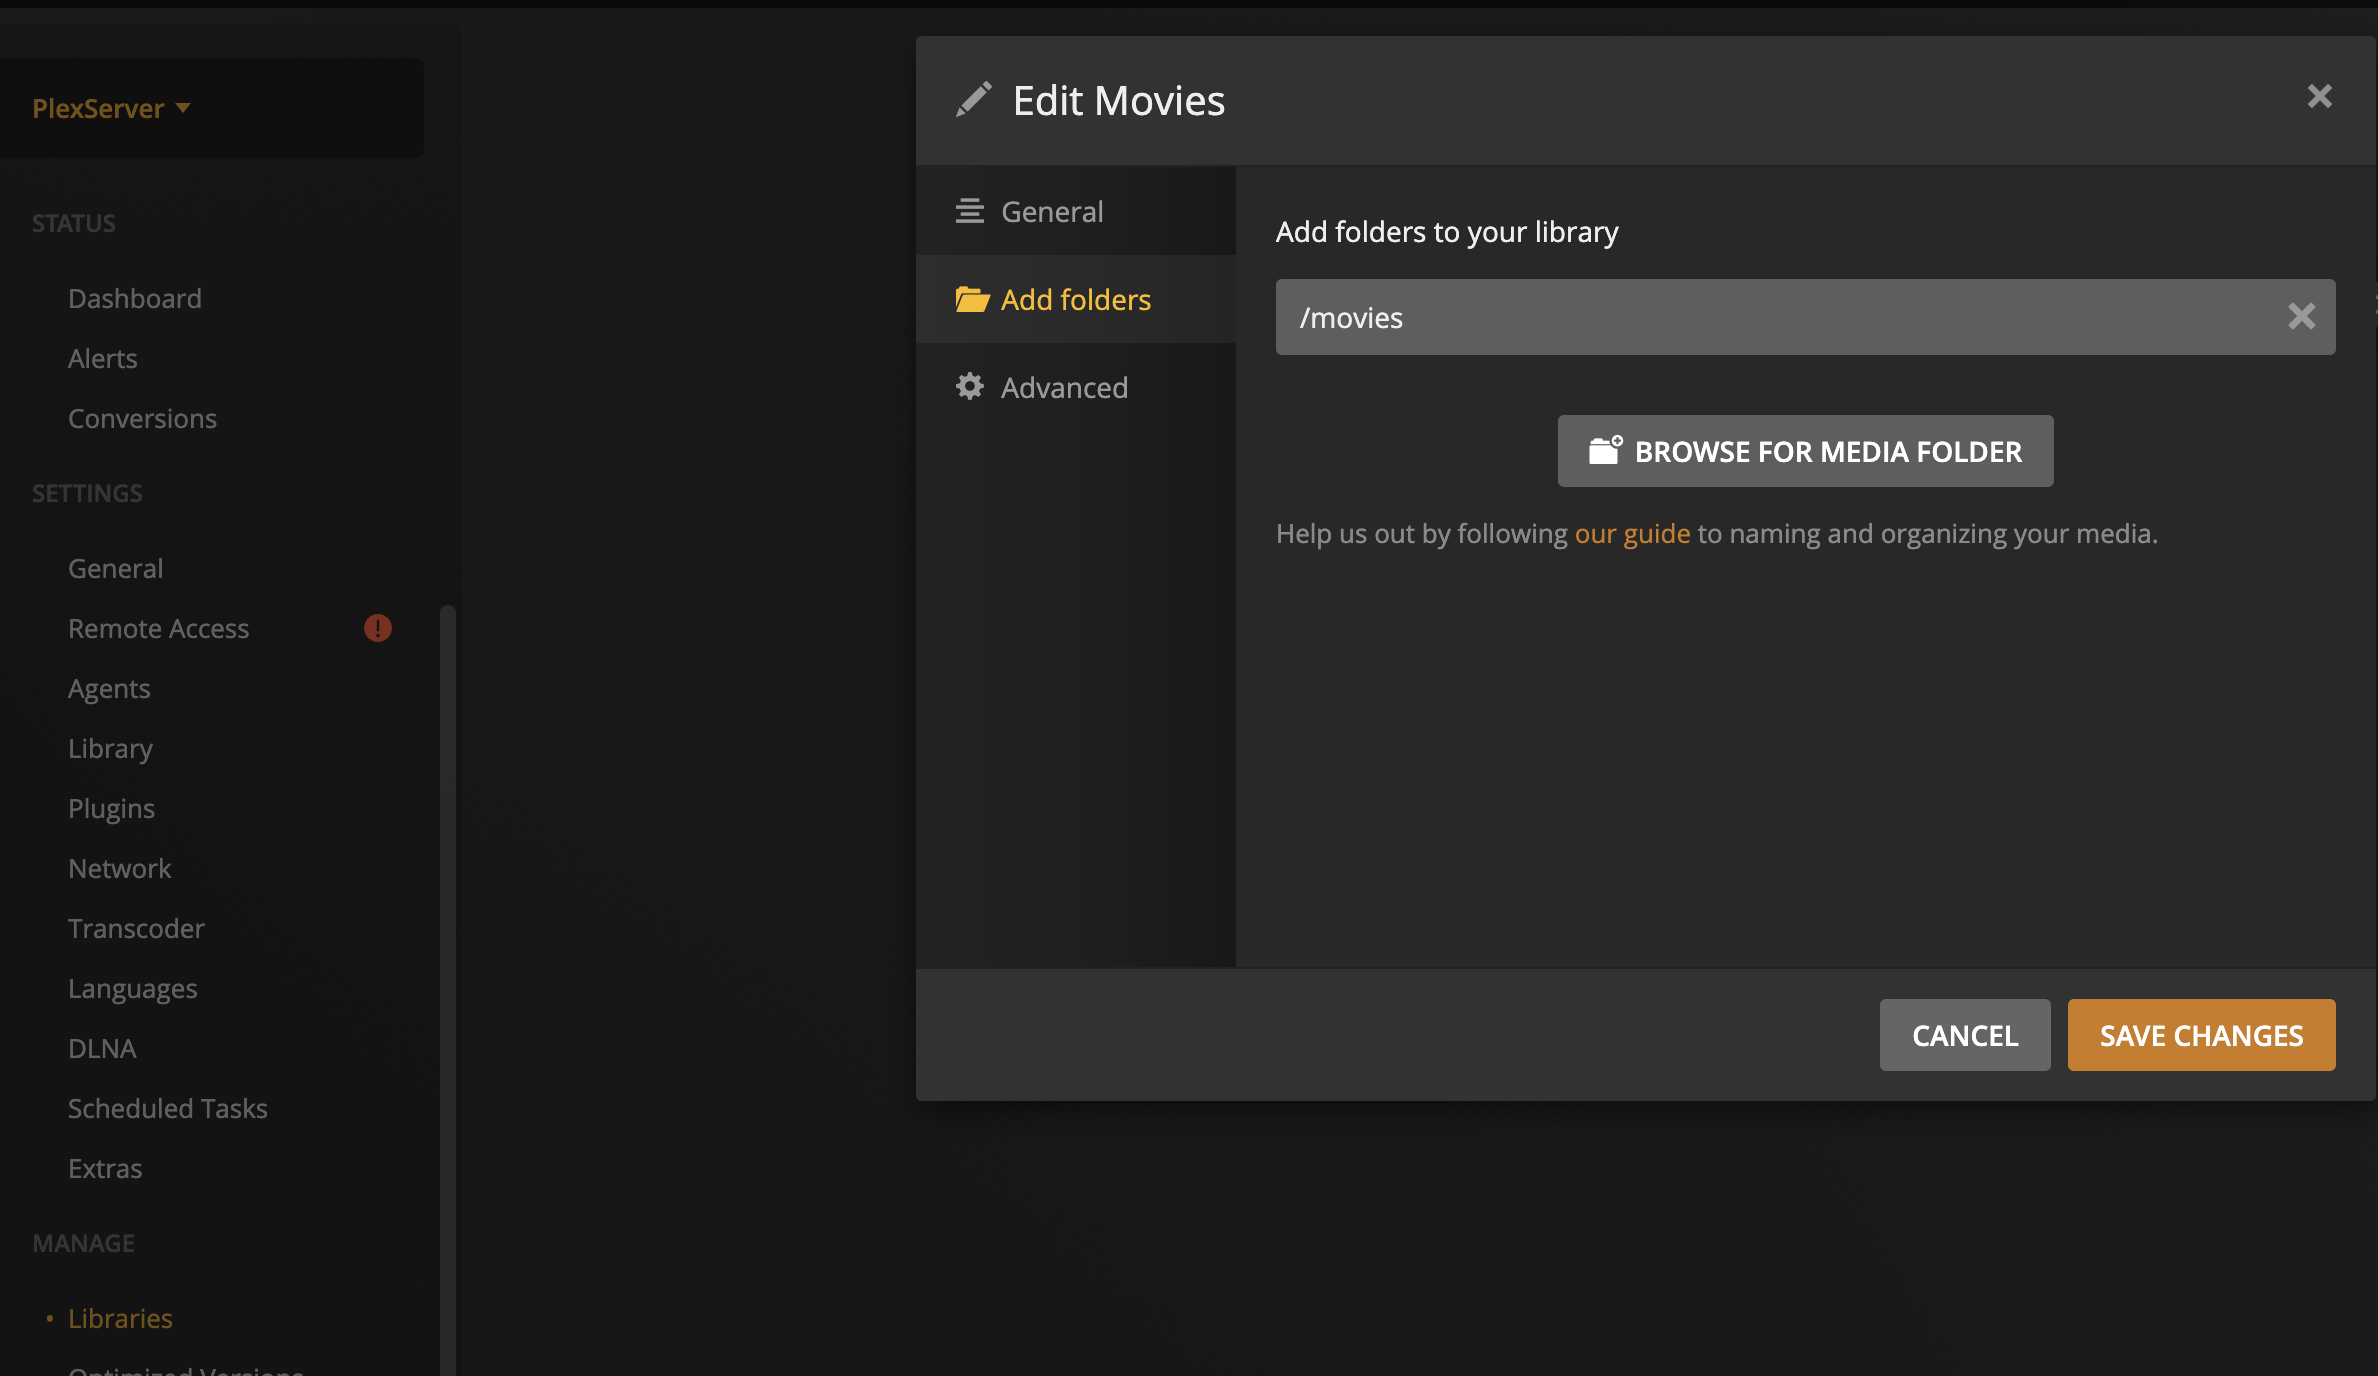Close the Edit Movies dialog

[2319, 96]
